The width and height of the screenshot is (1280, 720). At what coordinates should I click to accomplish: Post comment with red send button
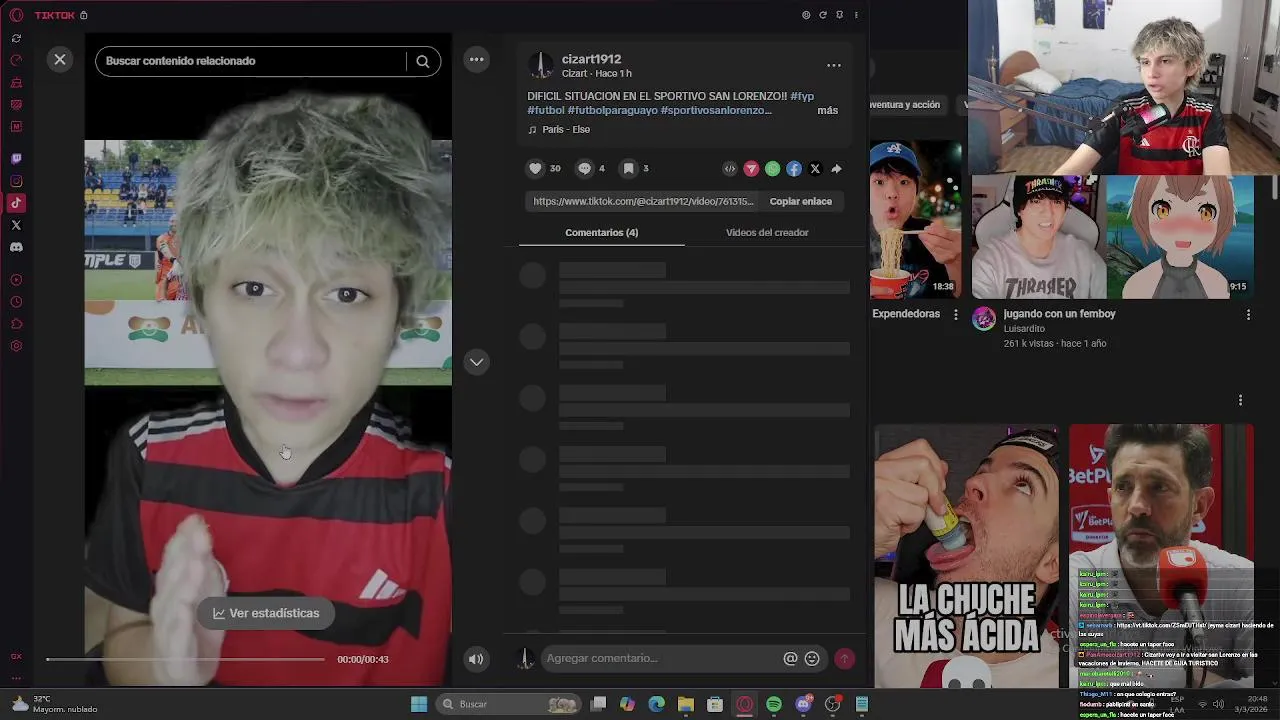click(845, 658)
